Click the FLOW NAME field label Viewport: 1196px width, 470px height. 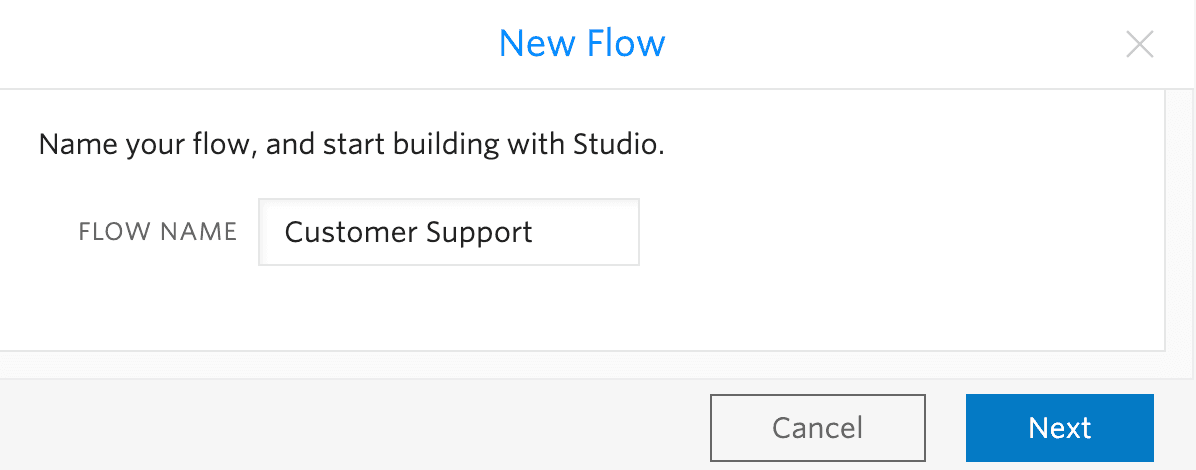pos(157,232)
